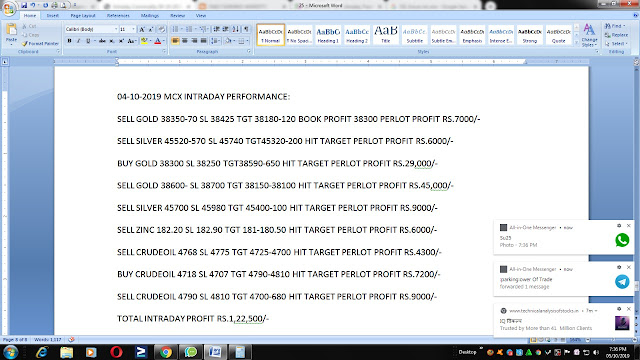Toggle numbered list
Viewport: 640px width, 360px height.
click(189, 29)
